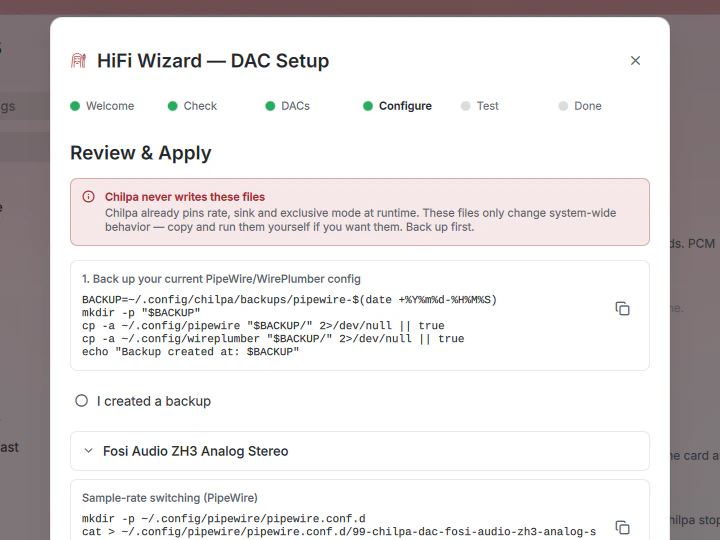This screenshot has width=720, height=540.
Task: Copy the backup commands to clipboard
Action: pos(622,309)
